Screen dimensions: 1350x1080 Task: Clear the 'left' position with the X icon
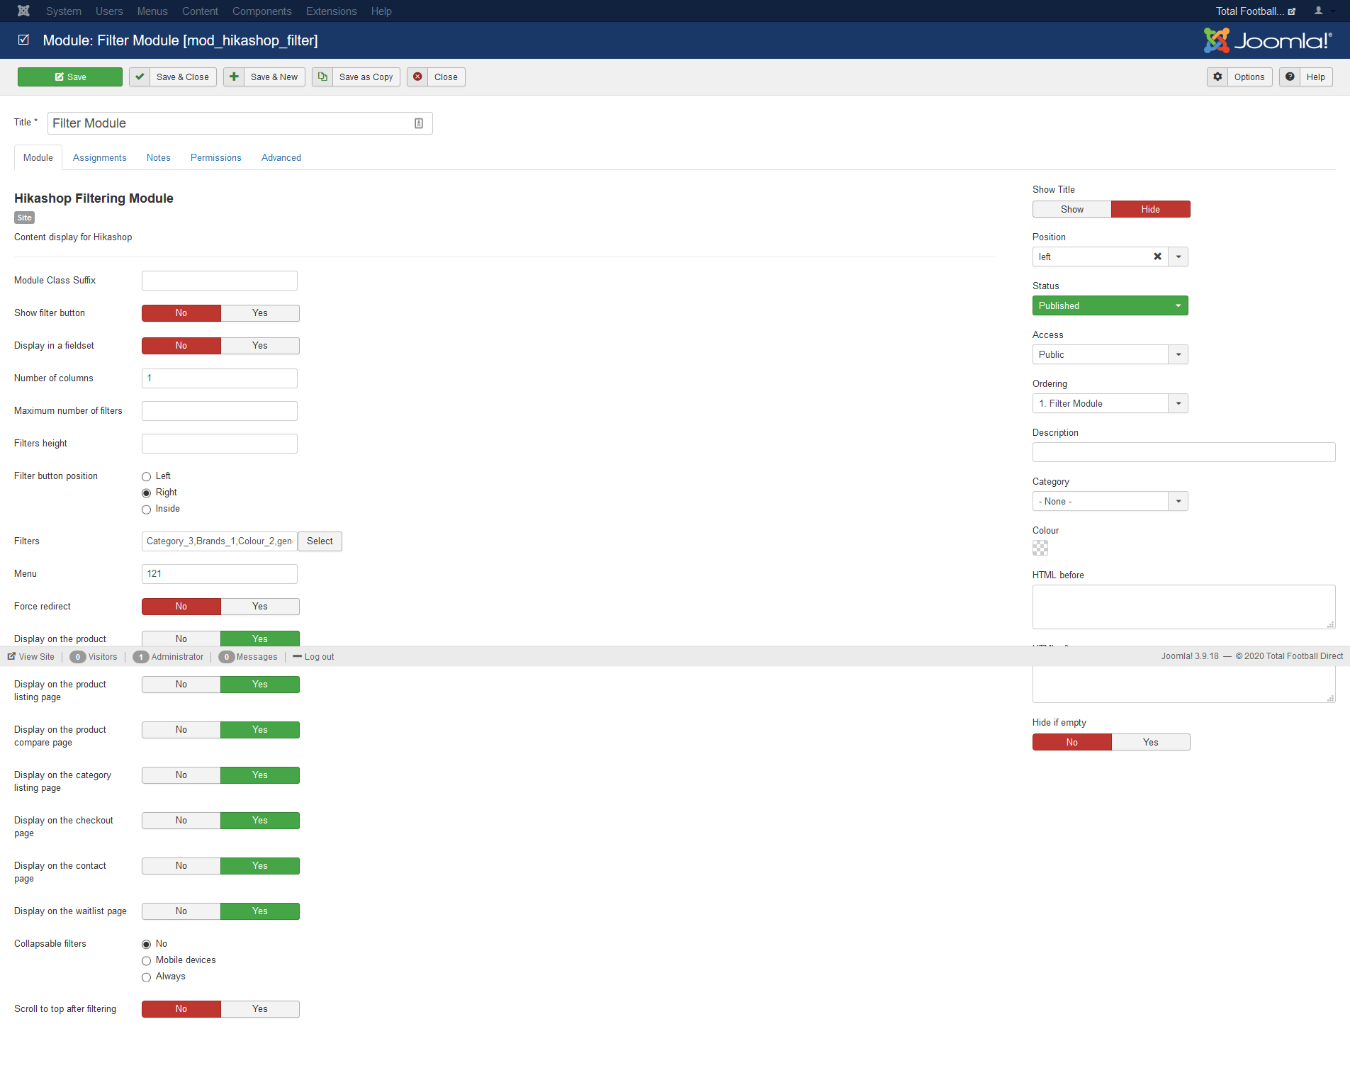coord(1157,257)
